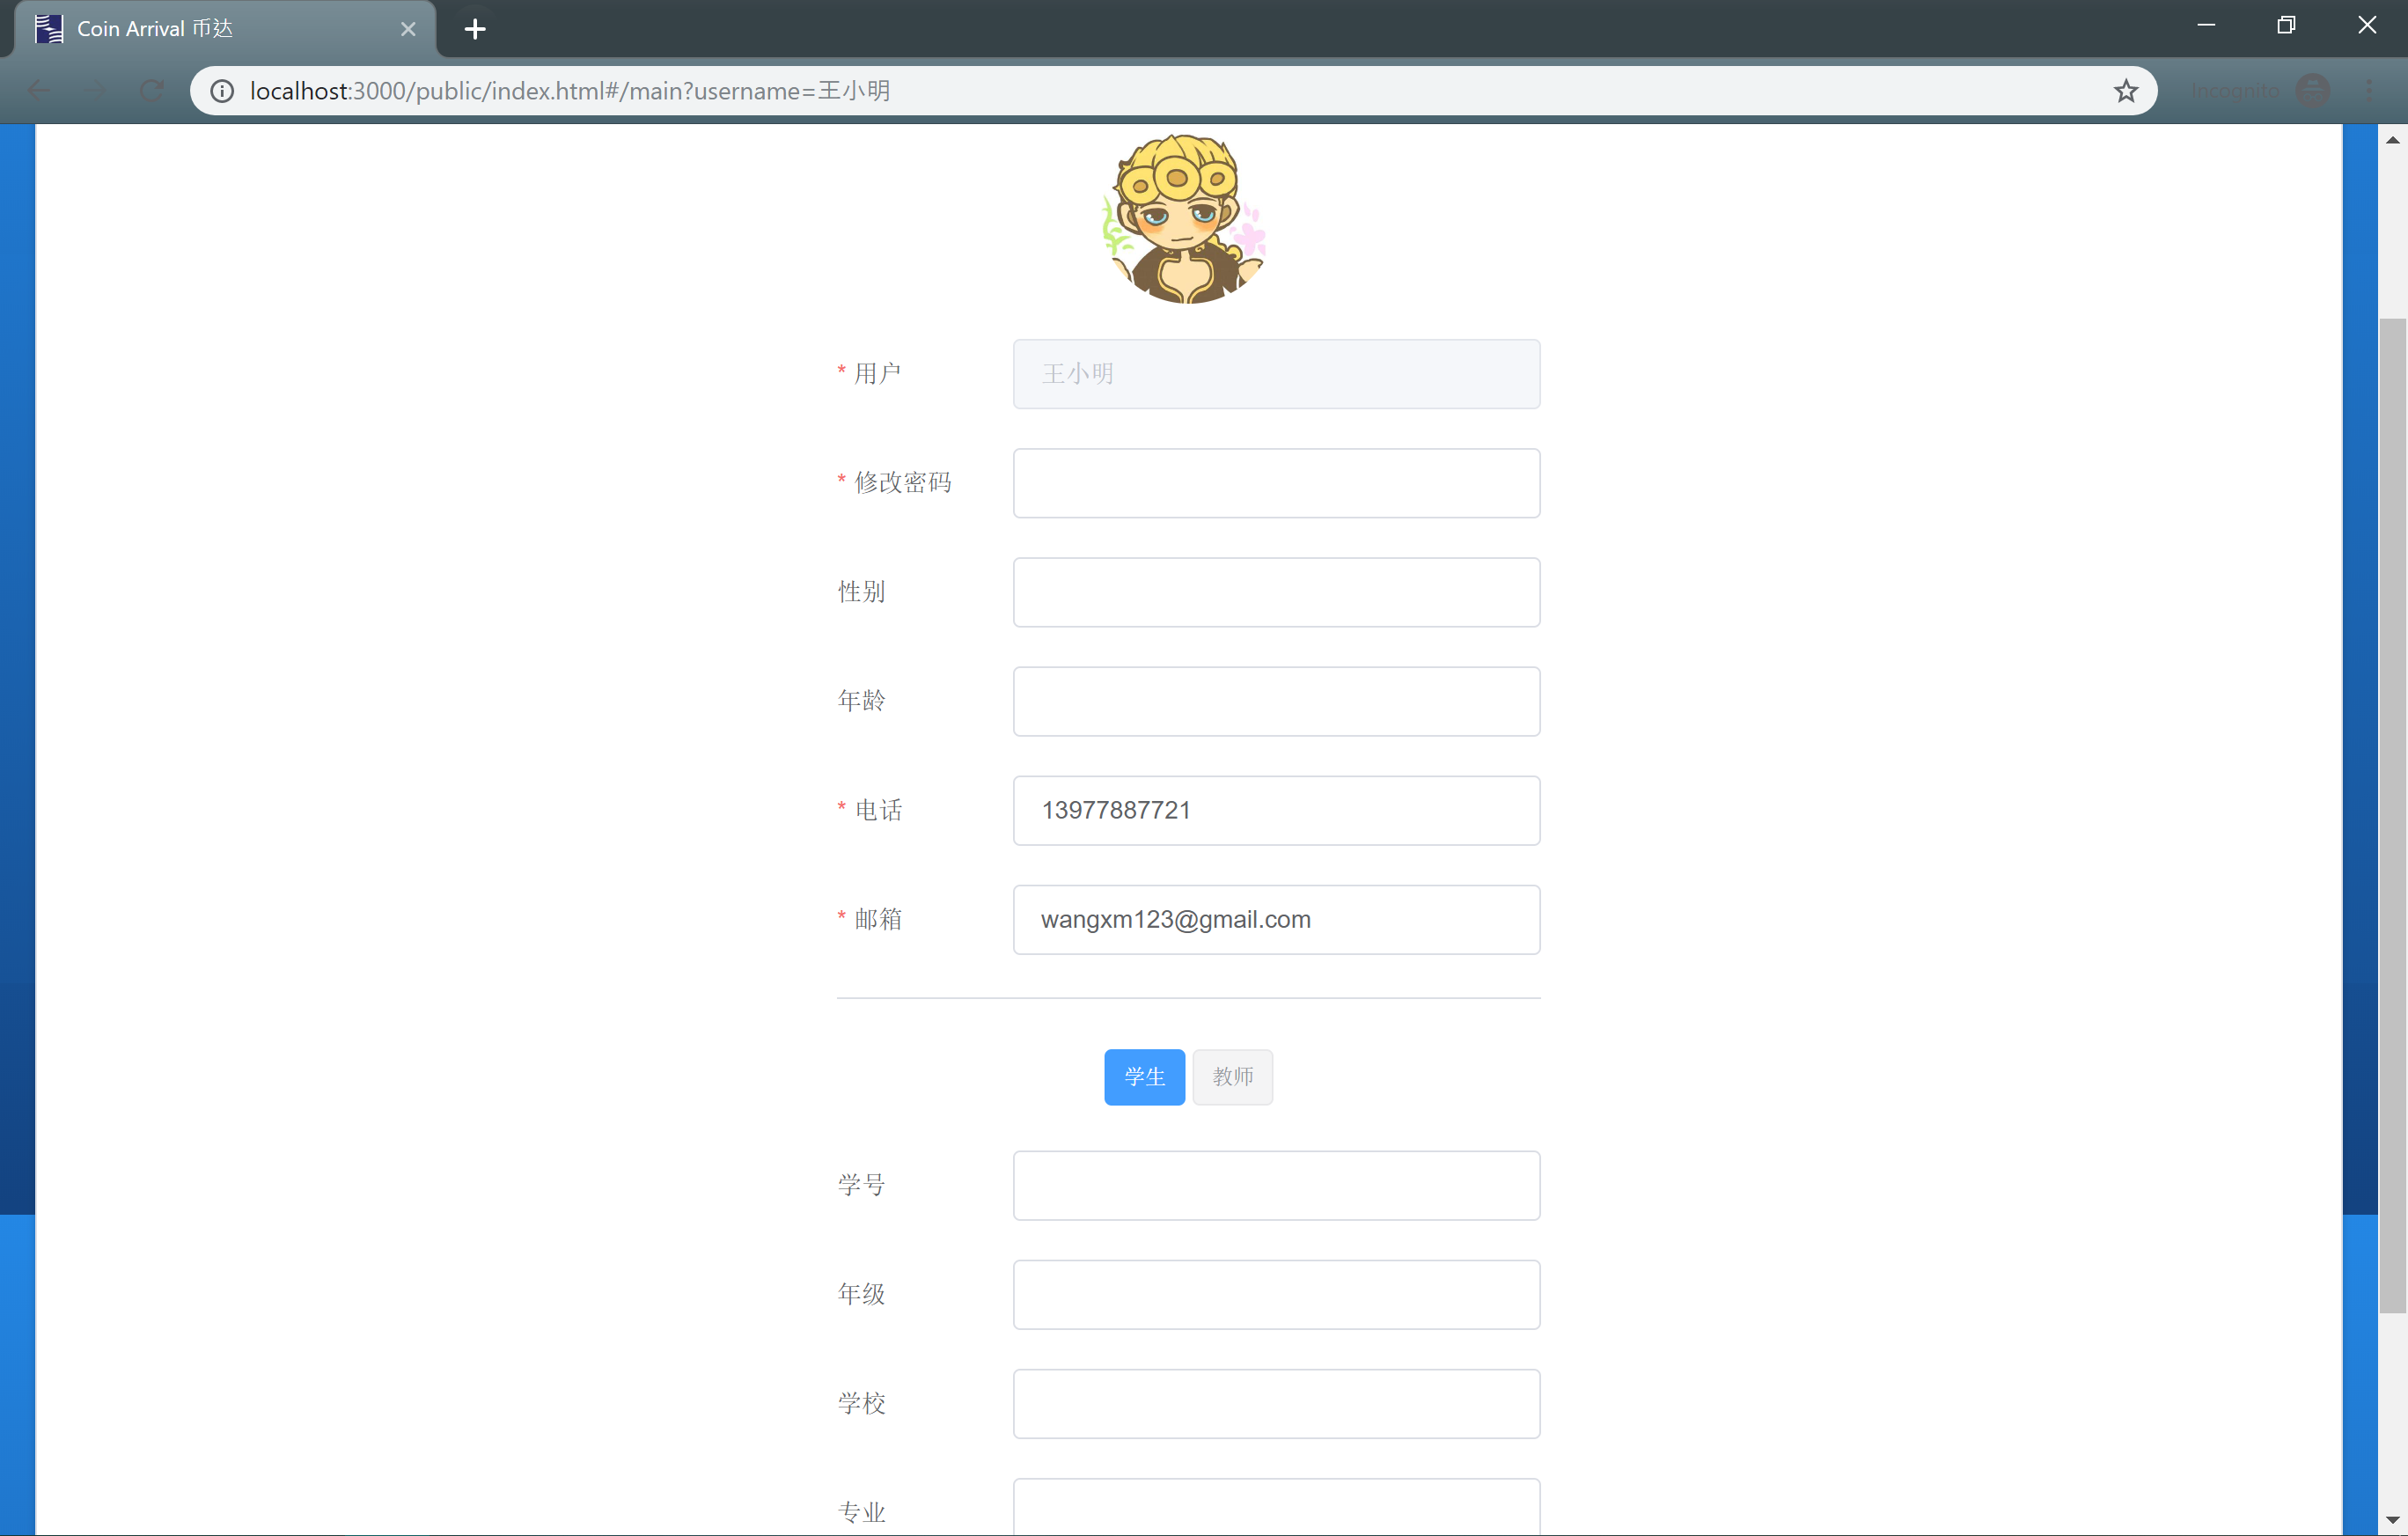Click the bookmark star icon
2408x1536 pixels.
2125,91
